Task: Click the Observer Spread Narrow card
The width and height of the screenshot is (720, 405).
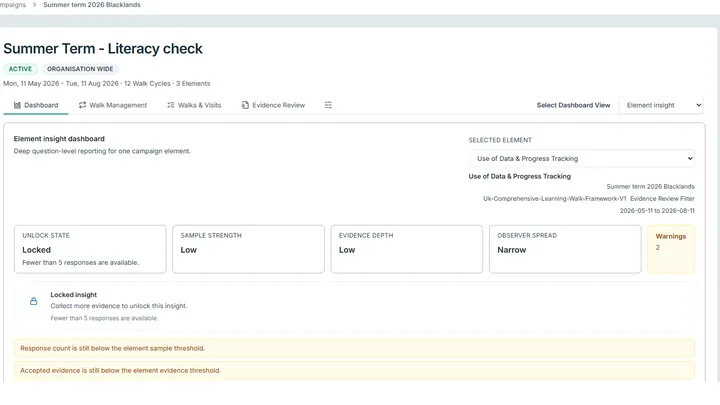Action: pyautogui.click(x=565, y=249)
